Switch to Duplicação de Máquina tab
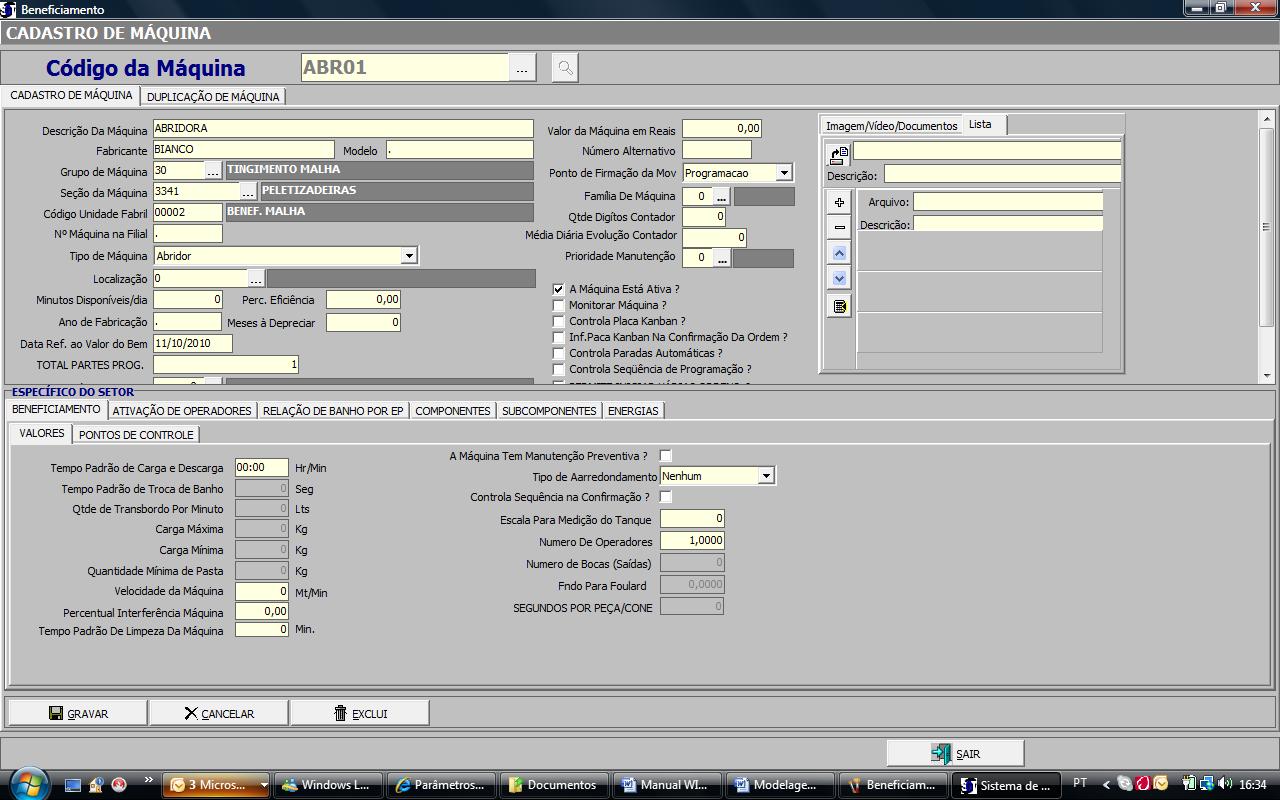The image size is (1280, 800). click(213, 97)
